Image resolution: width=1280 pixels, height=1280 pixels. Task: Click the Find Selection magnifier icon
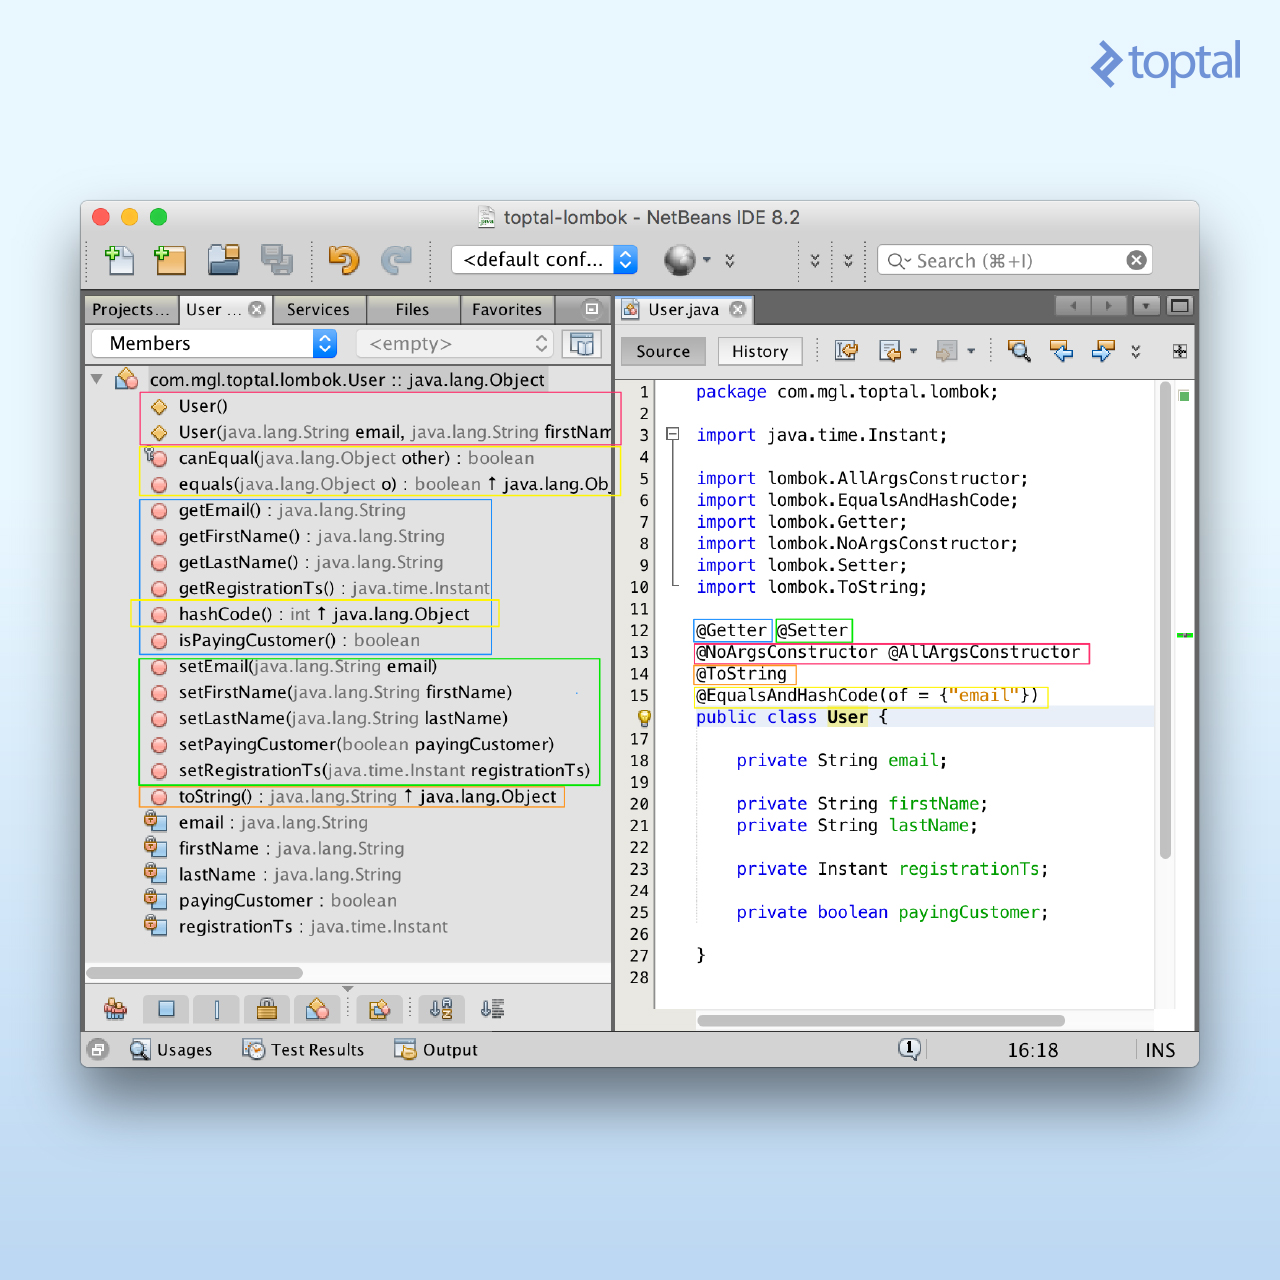(x=1019, y=351)
